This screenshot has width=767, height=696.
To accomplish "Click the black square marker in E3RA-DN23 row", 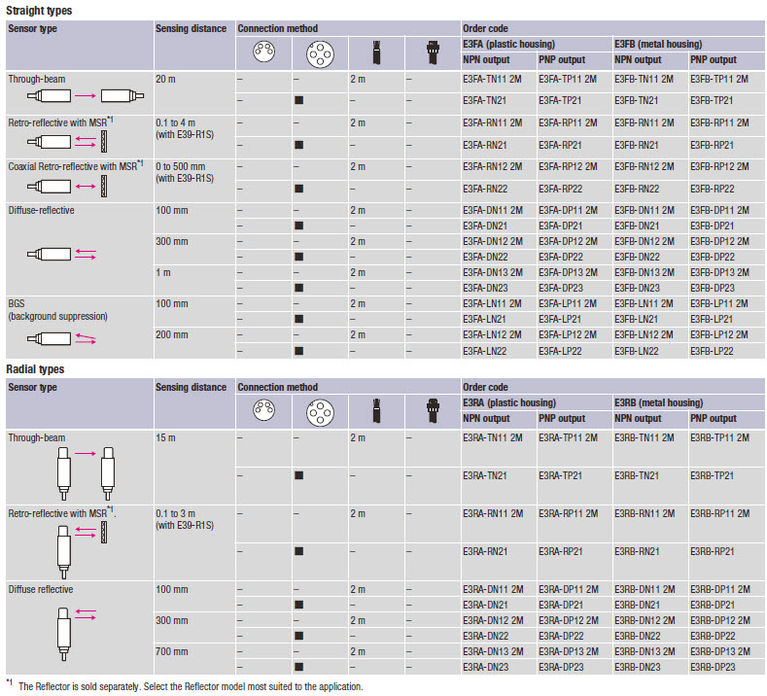I will tap(298, 666).
